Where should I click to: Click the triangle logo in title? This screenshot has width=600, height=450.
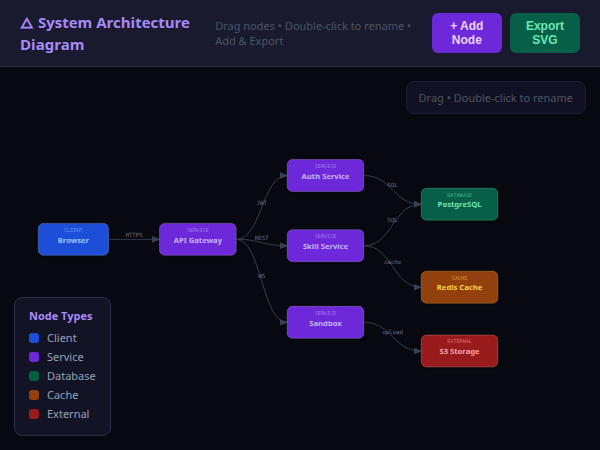(x=26, y=23)
